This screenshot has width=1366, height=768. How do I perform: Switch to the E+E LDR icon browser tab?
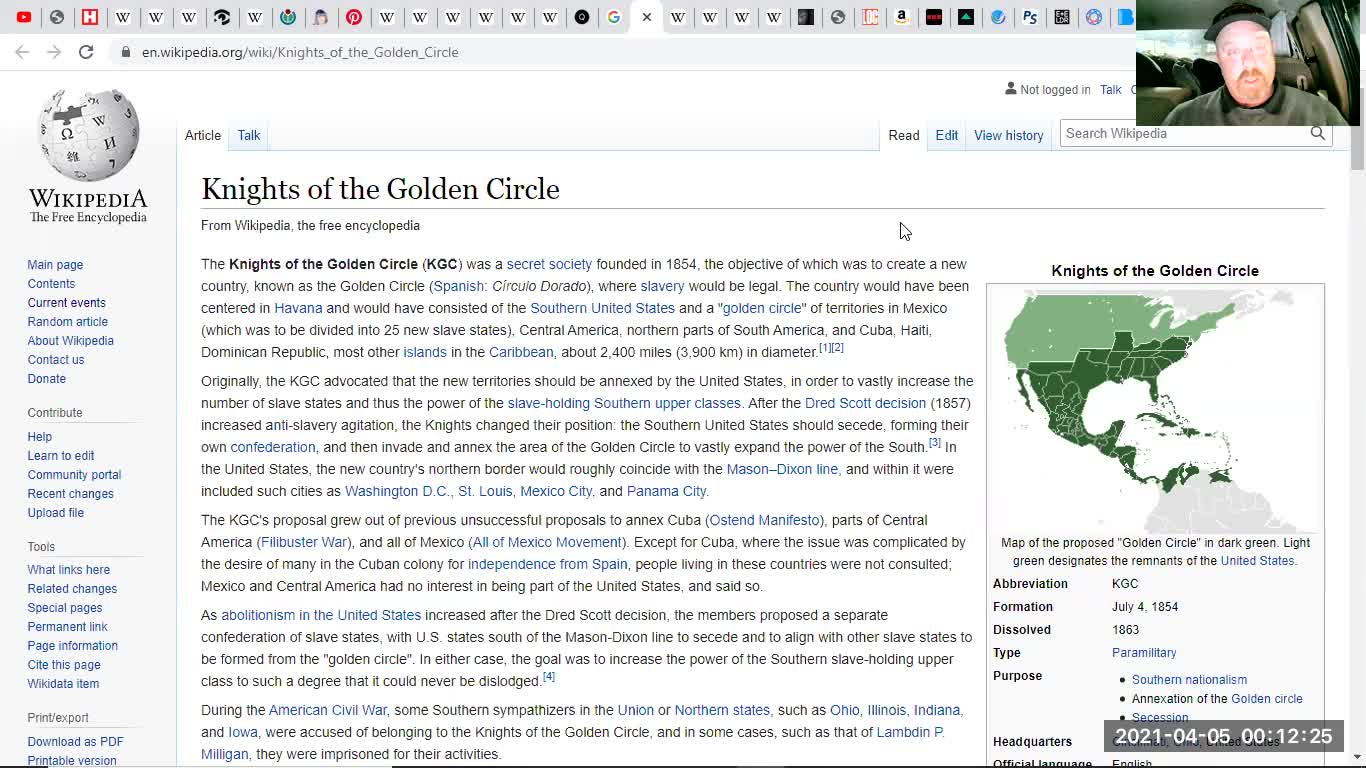tap(1062, 17)
